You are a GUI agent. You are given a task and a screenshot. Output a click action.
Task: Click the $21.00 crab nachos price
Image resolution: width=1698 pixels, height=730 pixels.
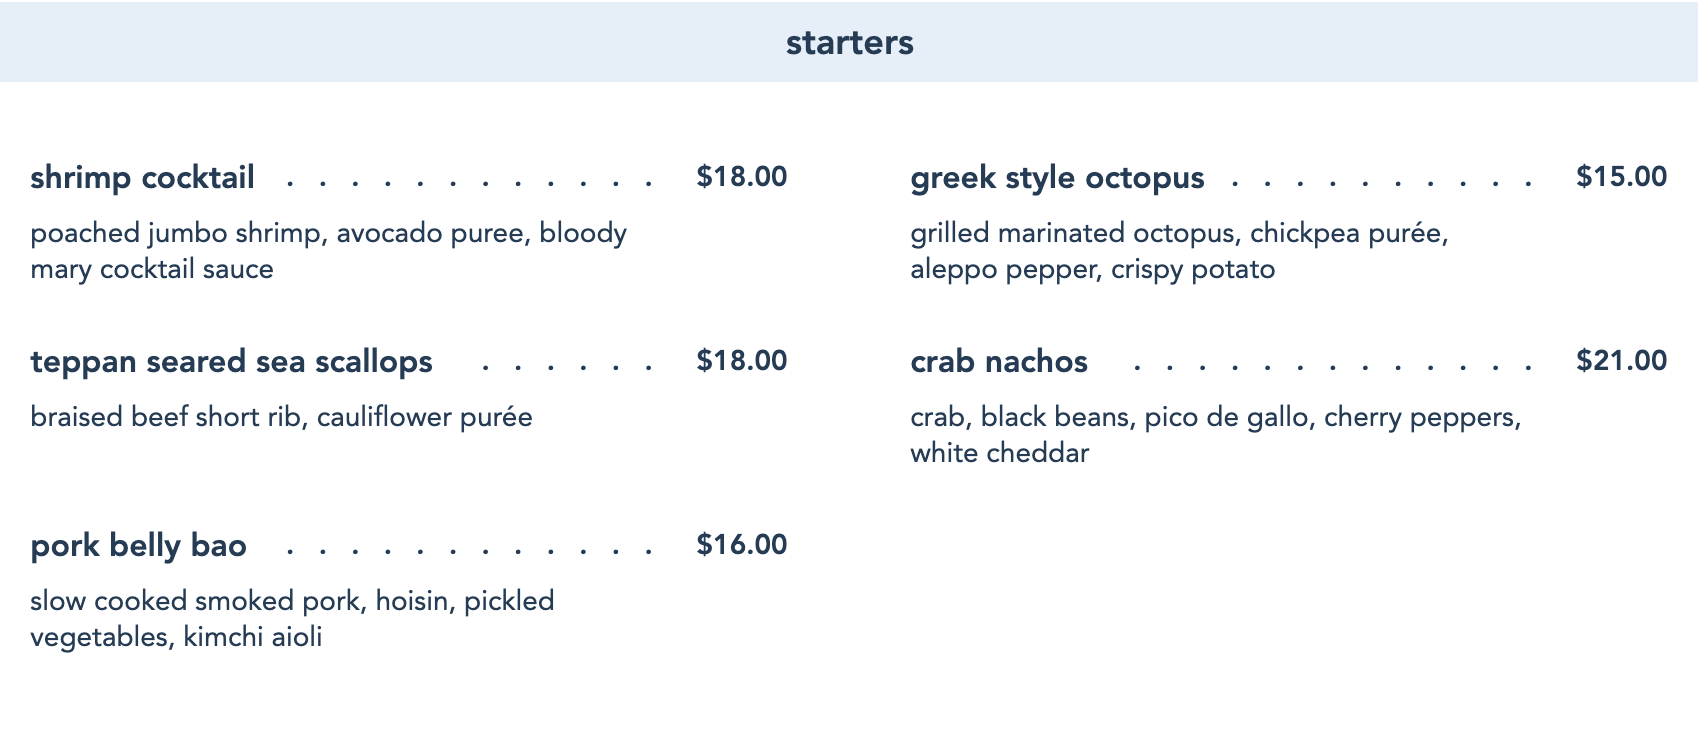point(1621,361)
